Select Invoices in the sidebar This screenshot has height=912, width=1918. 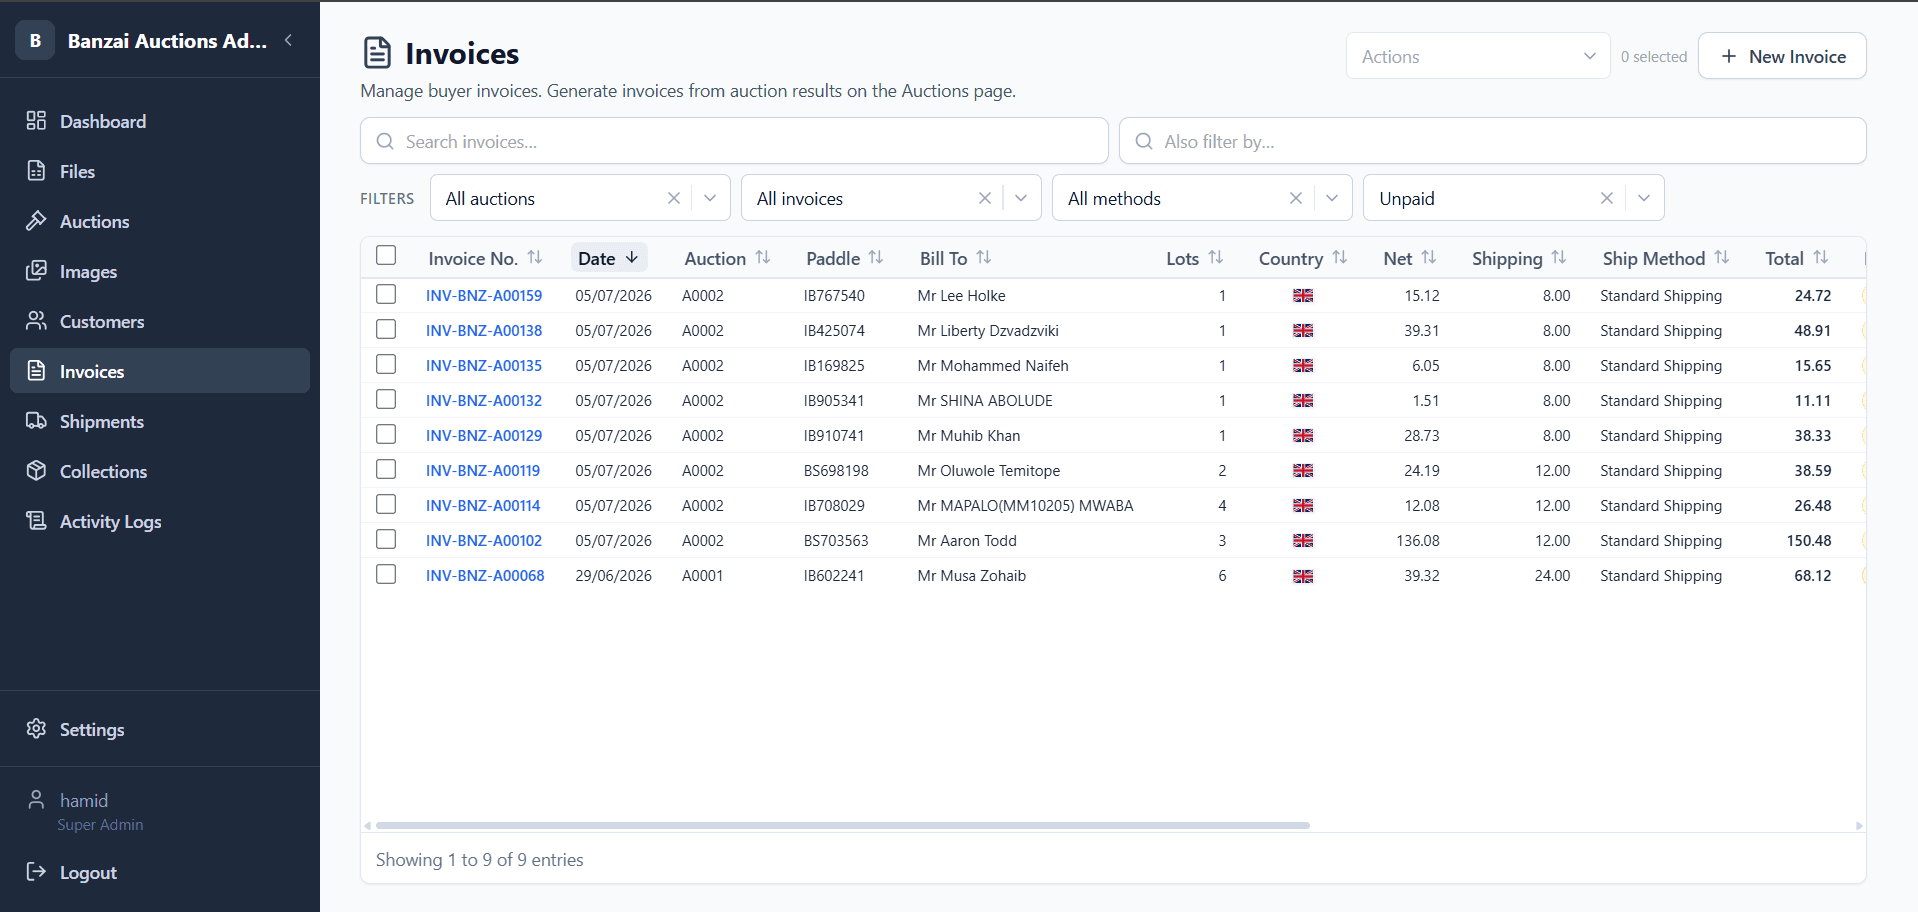click(x=160, y=371)
